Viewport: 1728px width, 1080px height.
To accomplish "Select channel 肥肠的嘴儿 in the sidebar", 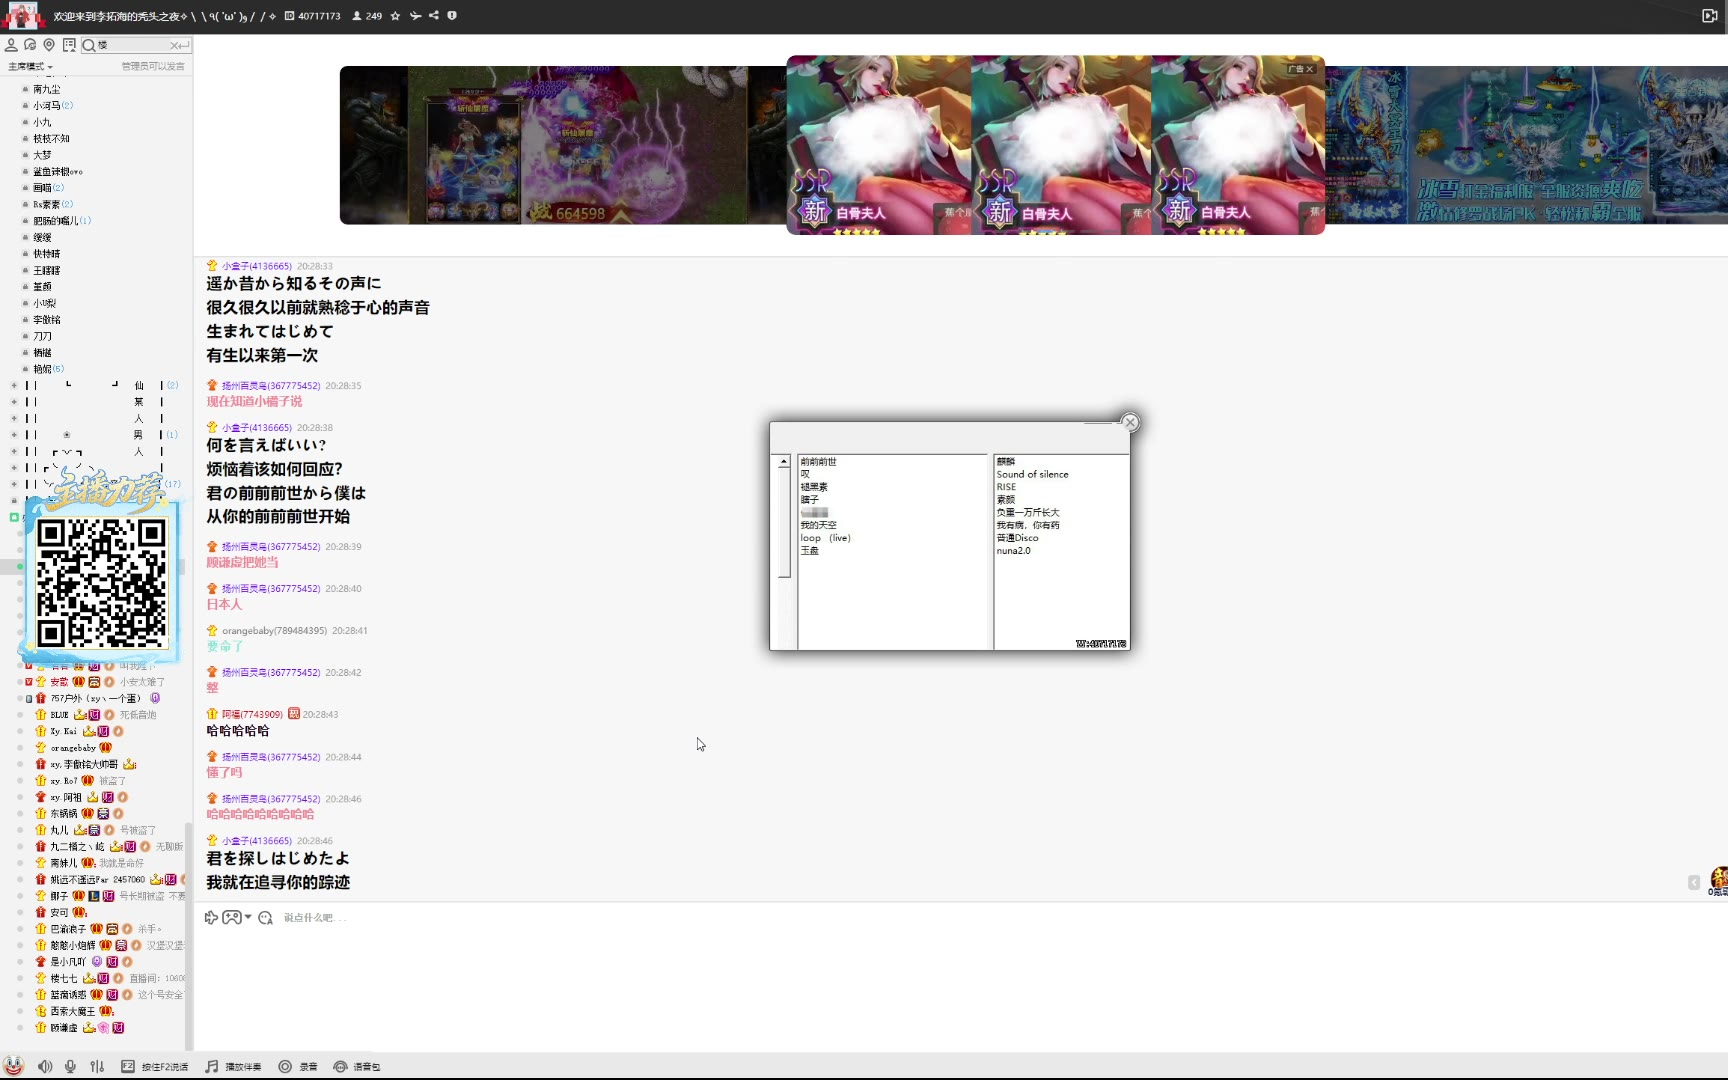I will click(x=55, y=221).
